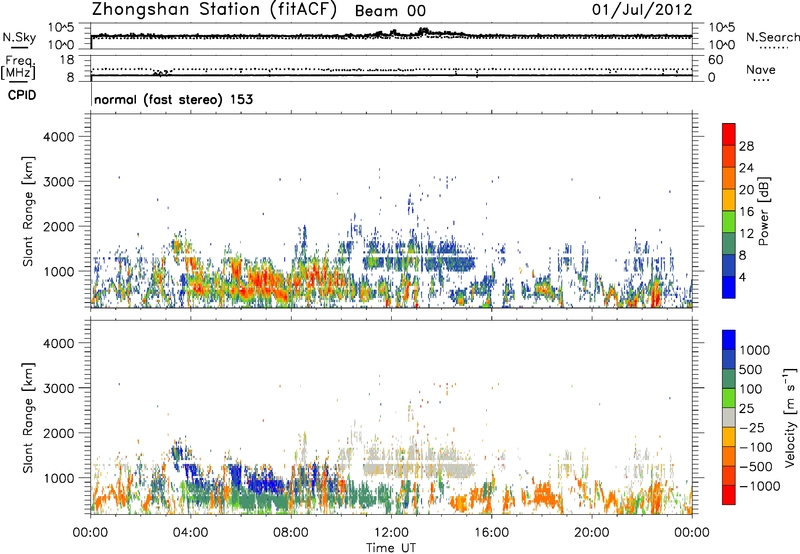Click the 'CPID' label

tap(22, 95)
